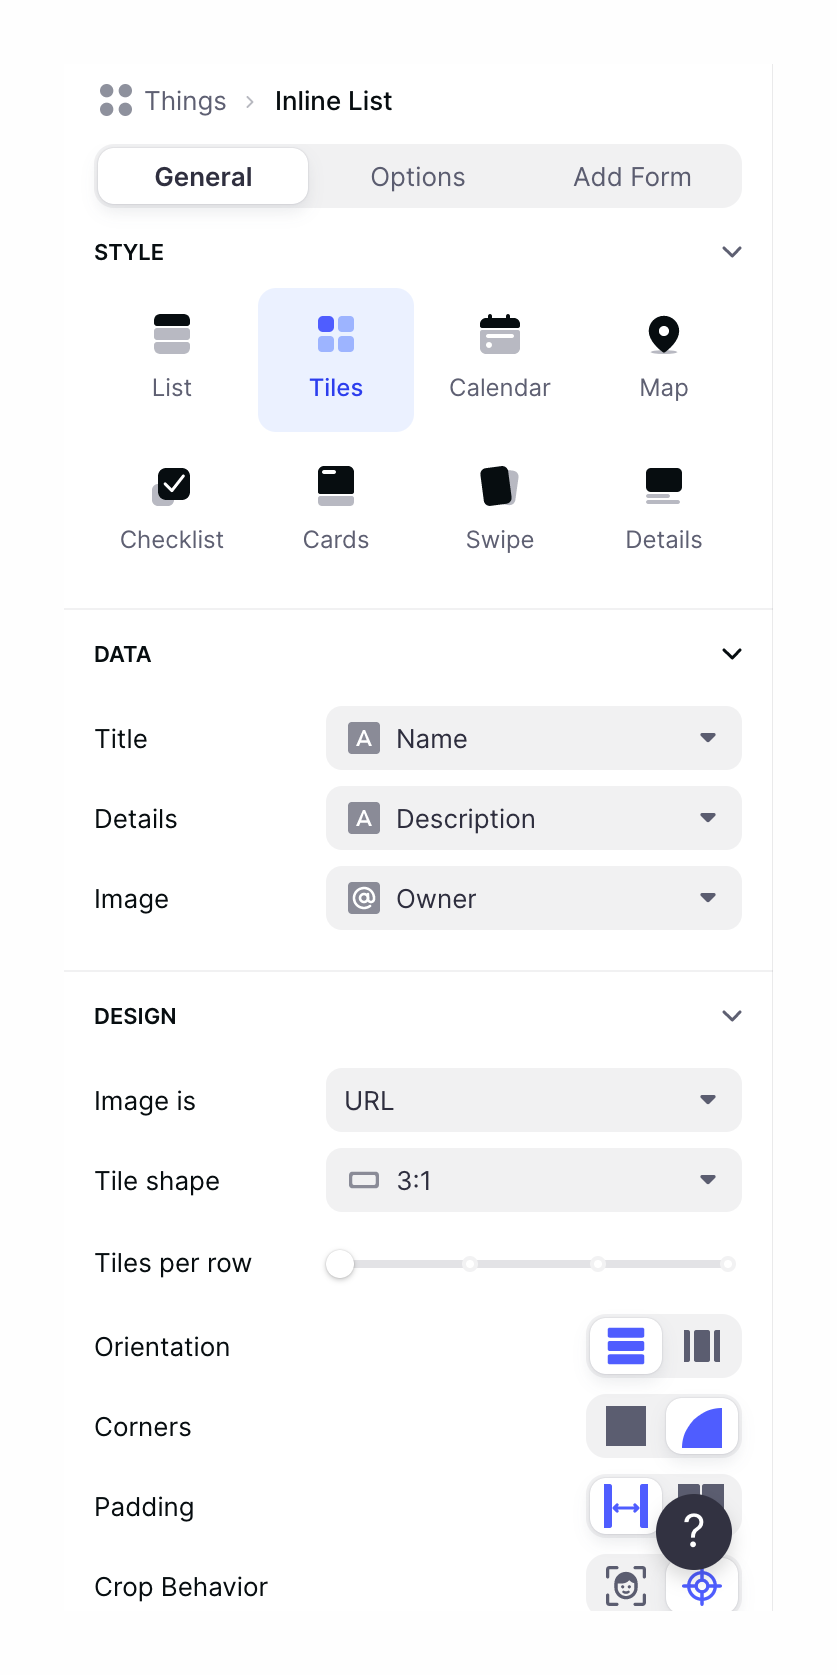The image size is (837, 1675).
Task: Open the Image is URL selector
Action: (533, 1100)
